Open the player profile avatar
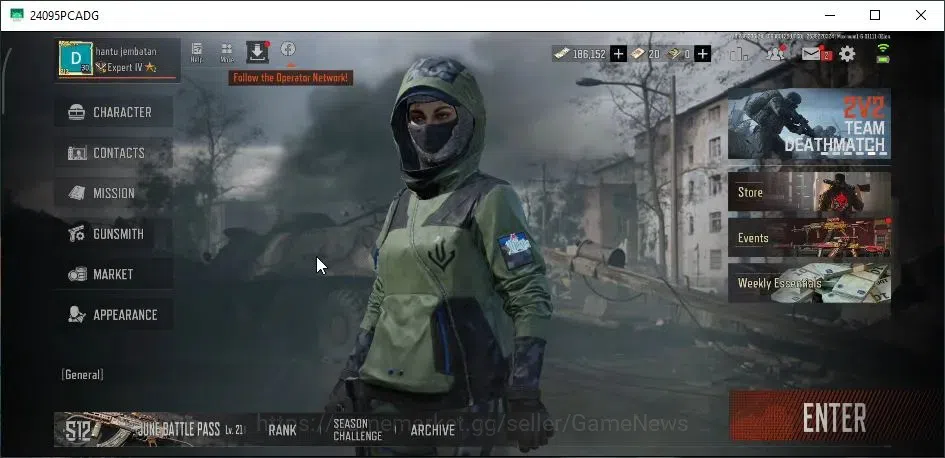945x458 pixels. coord(75,58)
